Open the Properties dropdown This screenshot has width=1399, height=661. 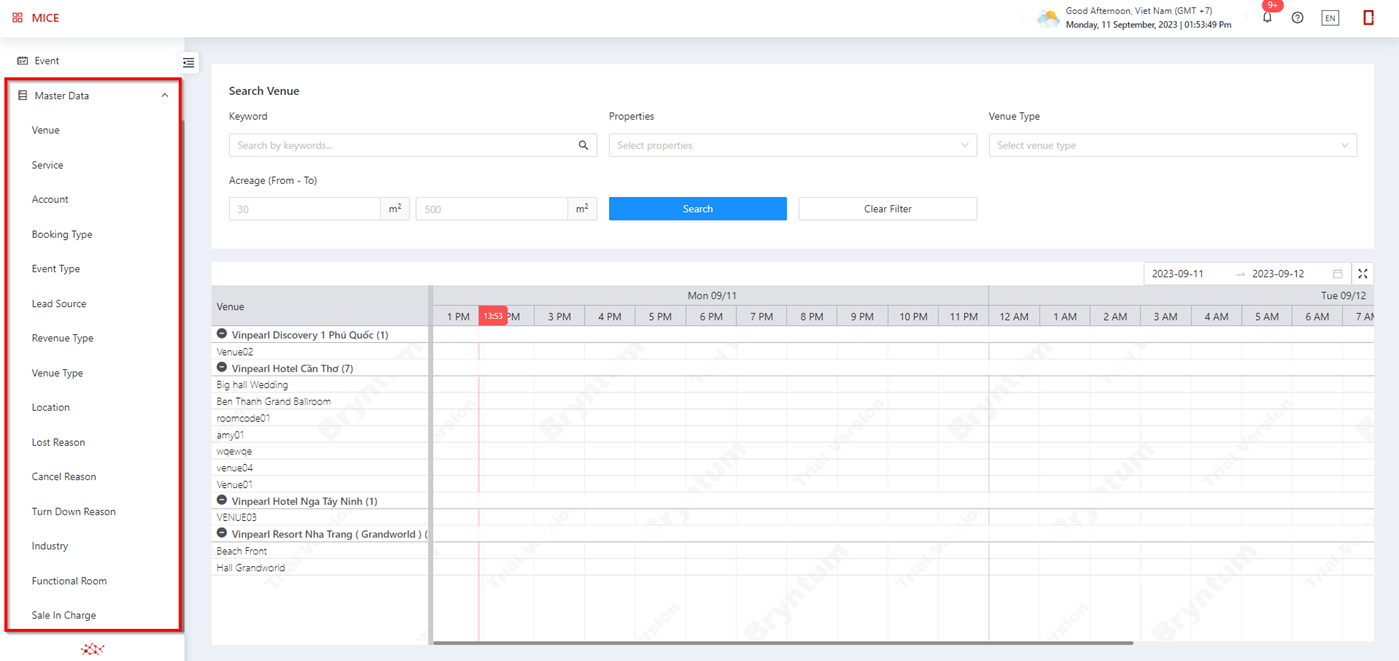792,146
